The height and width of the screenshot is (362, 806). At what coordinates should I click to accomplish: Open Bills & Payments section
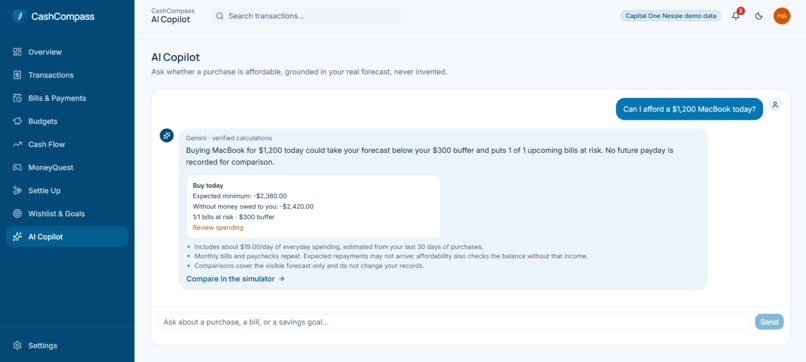point(67,98)
